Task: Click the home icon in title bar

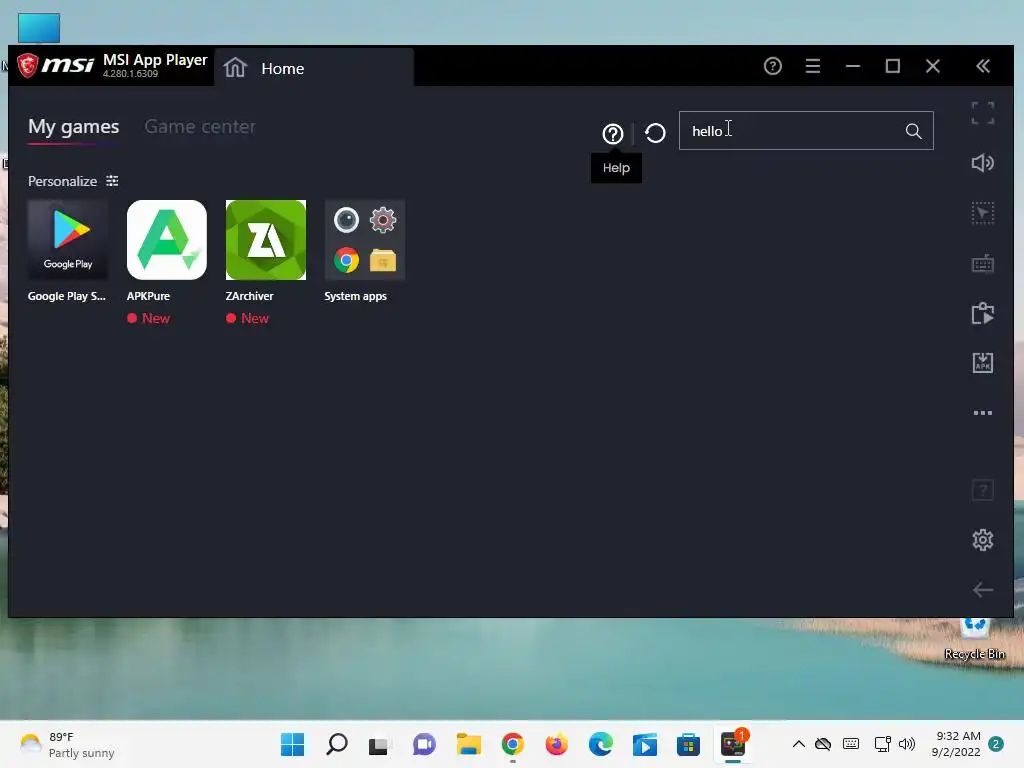Action: click(235, 67)
